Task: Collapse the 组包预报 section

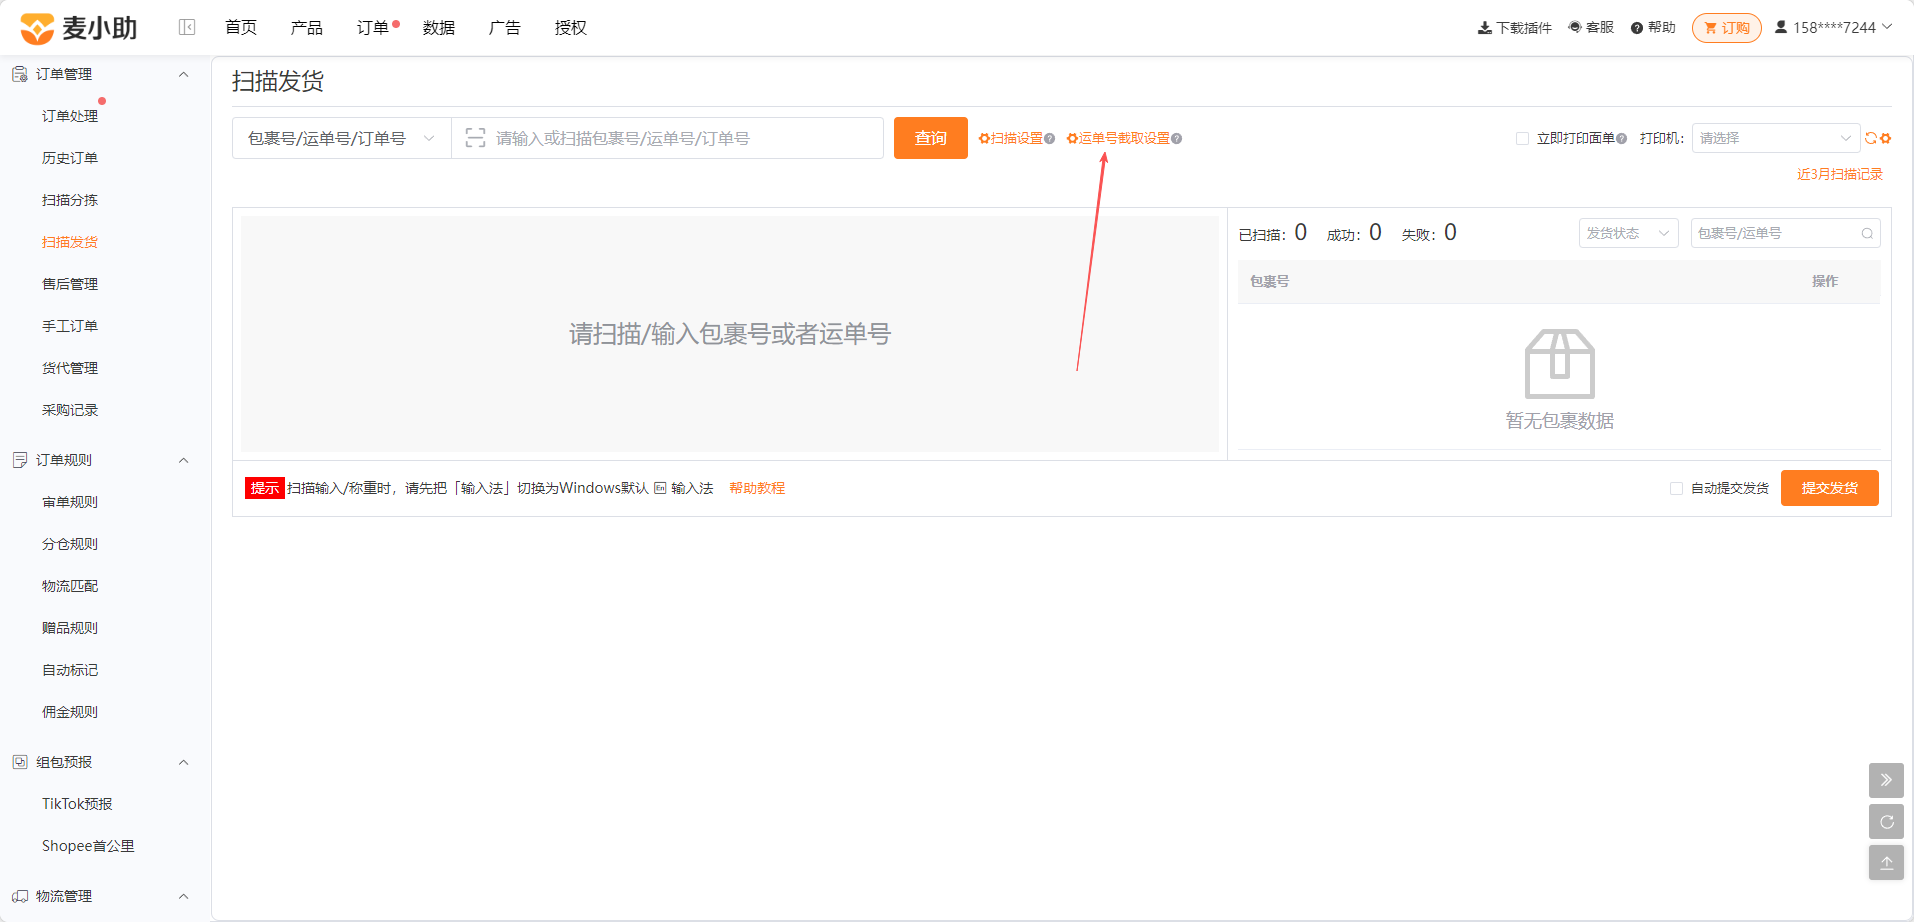Action: point(183,762)
